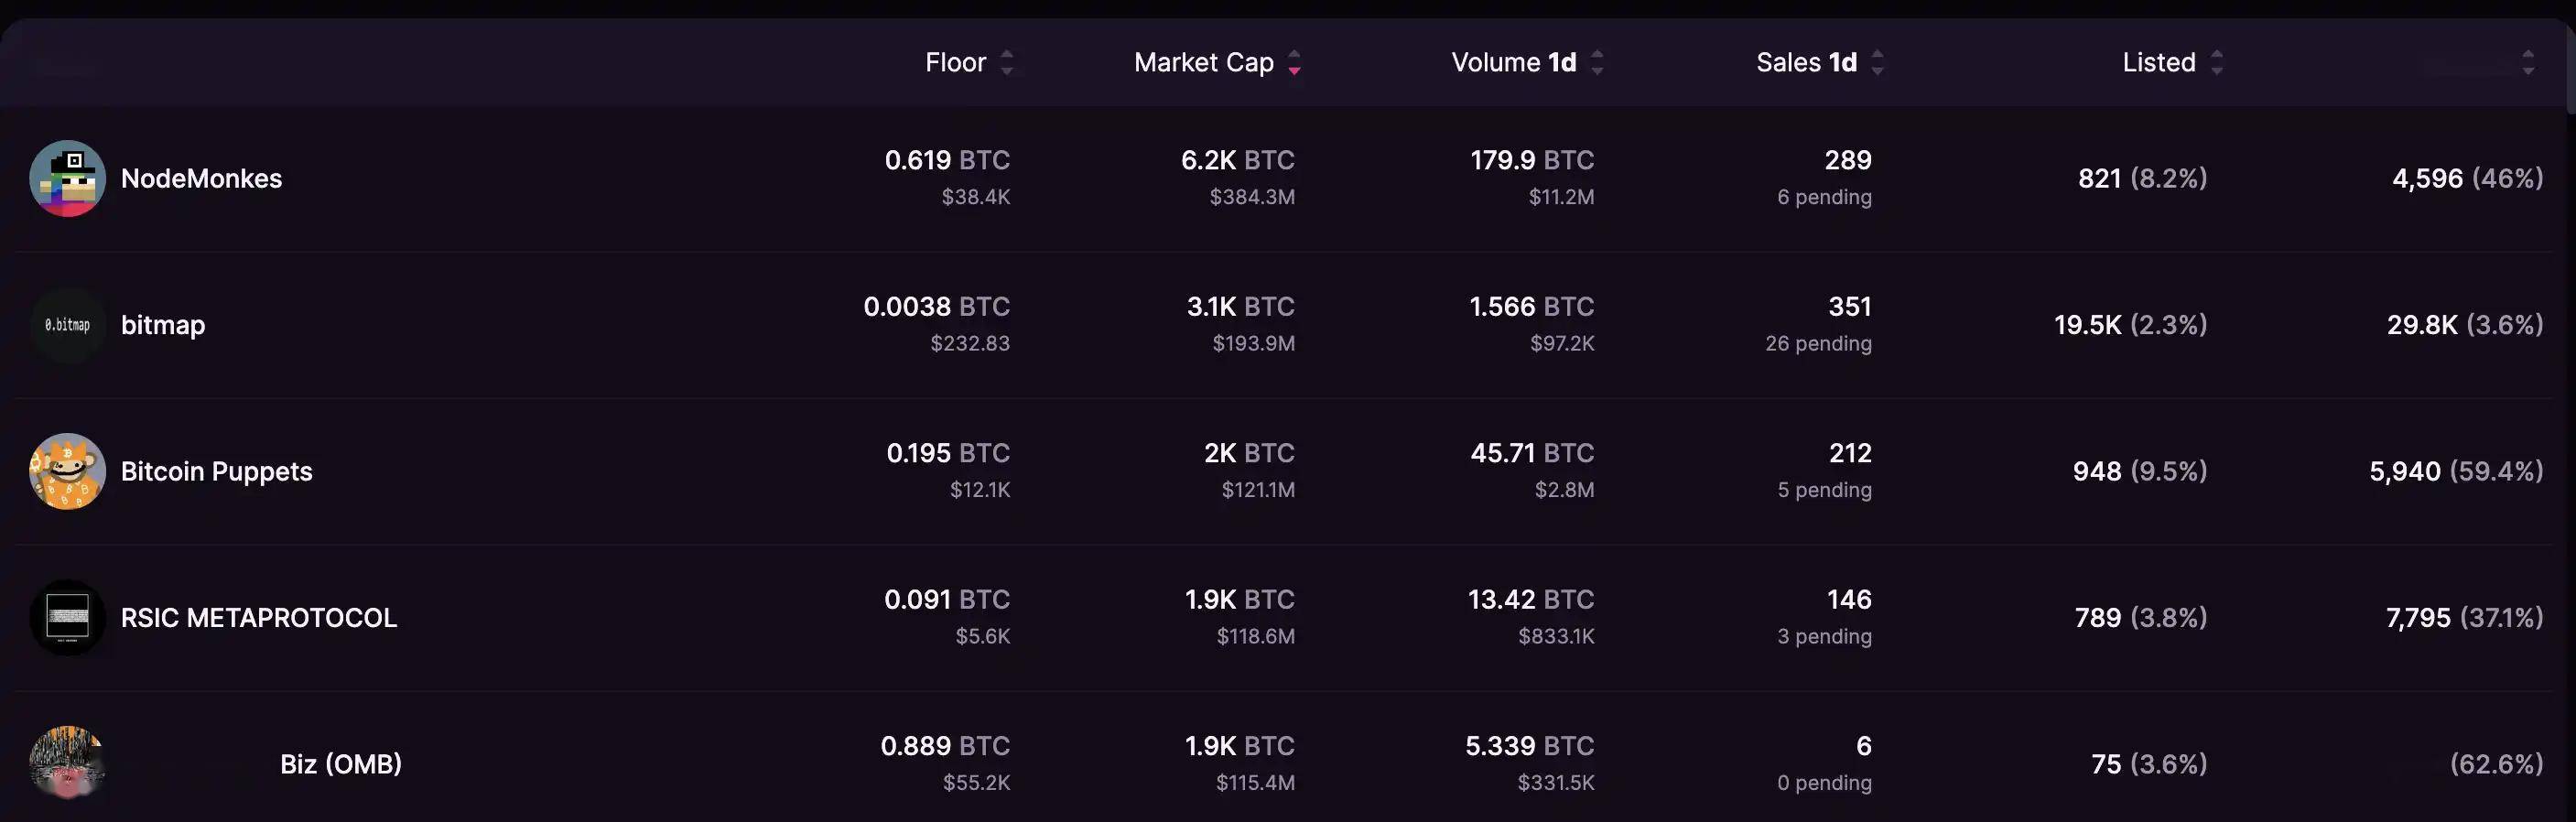Image resolution: width=2576 pixels, height=822 pixels.
Task: Toggle the Market Cap sort arrows
Action: 1294,63
